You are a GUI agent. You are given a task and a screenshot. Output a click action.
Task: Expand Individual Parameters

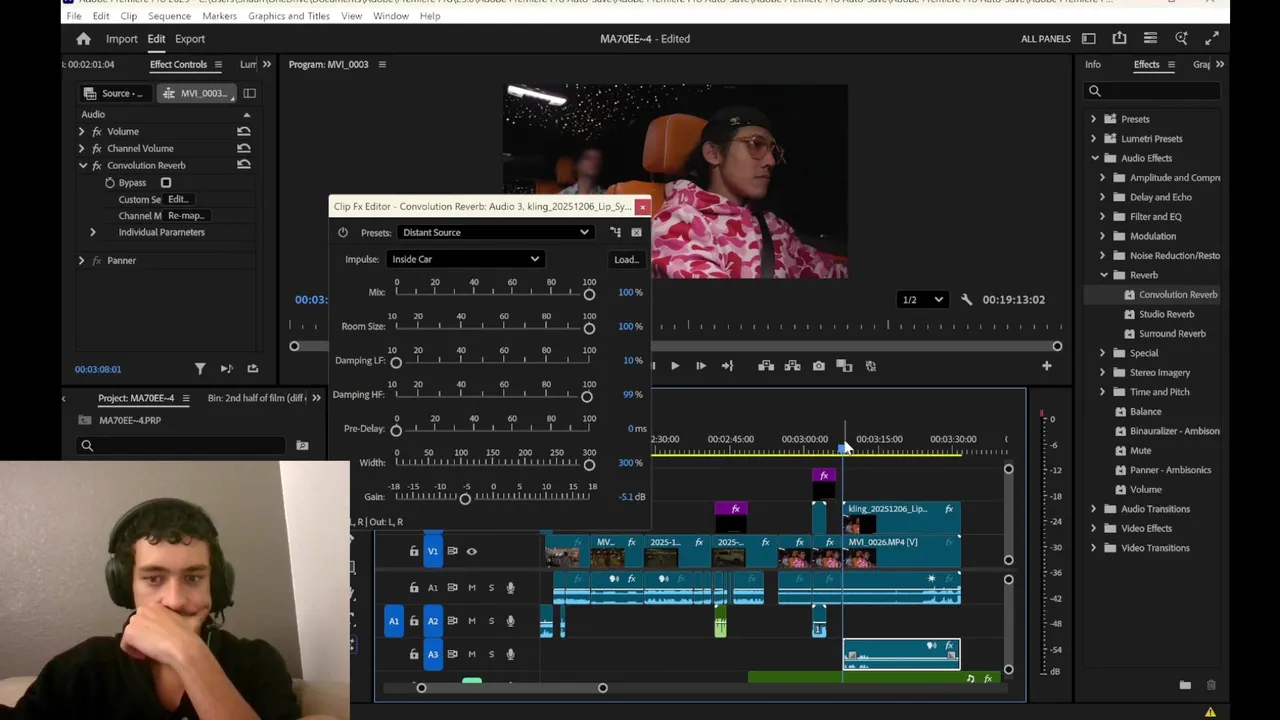(93, 232)
